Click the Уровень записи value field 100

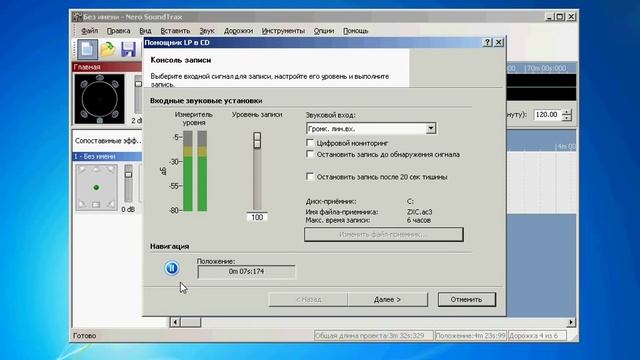257,218
